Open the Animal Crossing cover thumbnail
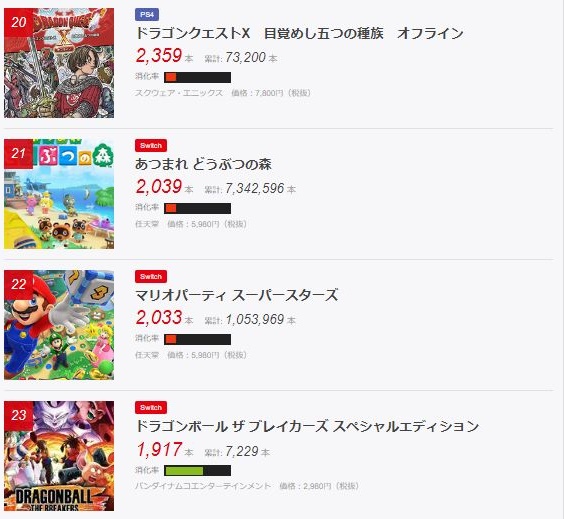Viewport: 564px width, 519px height. point(59,194)
